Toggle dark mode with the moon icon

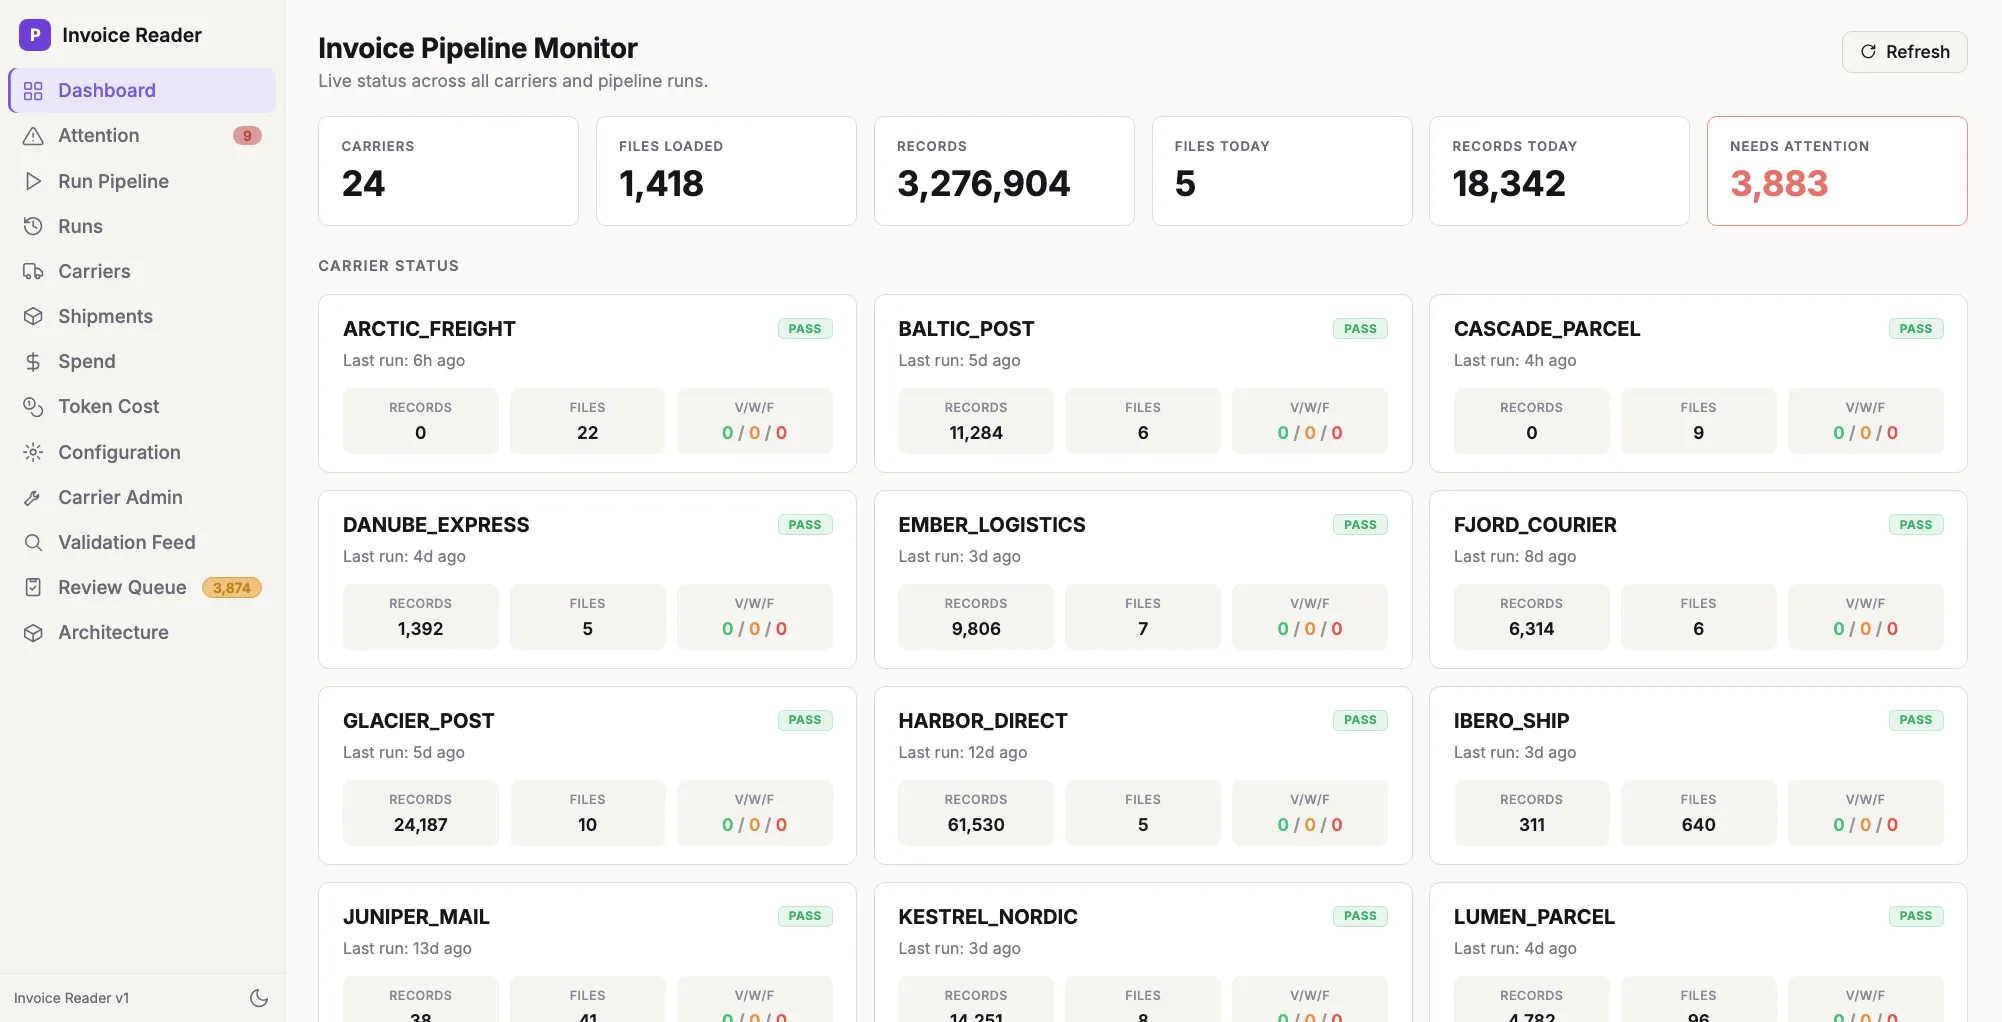tap(259, 998)
